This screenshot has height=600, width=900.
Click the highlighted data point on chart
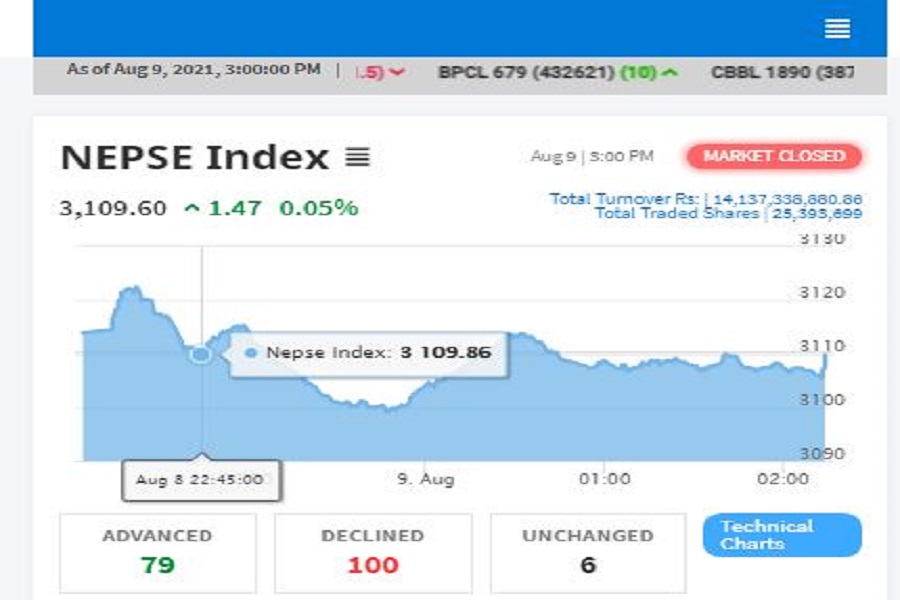point(200,354)
